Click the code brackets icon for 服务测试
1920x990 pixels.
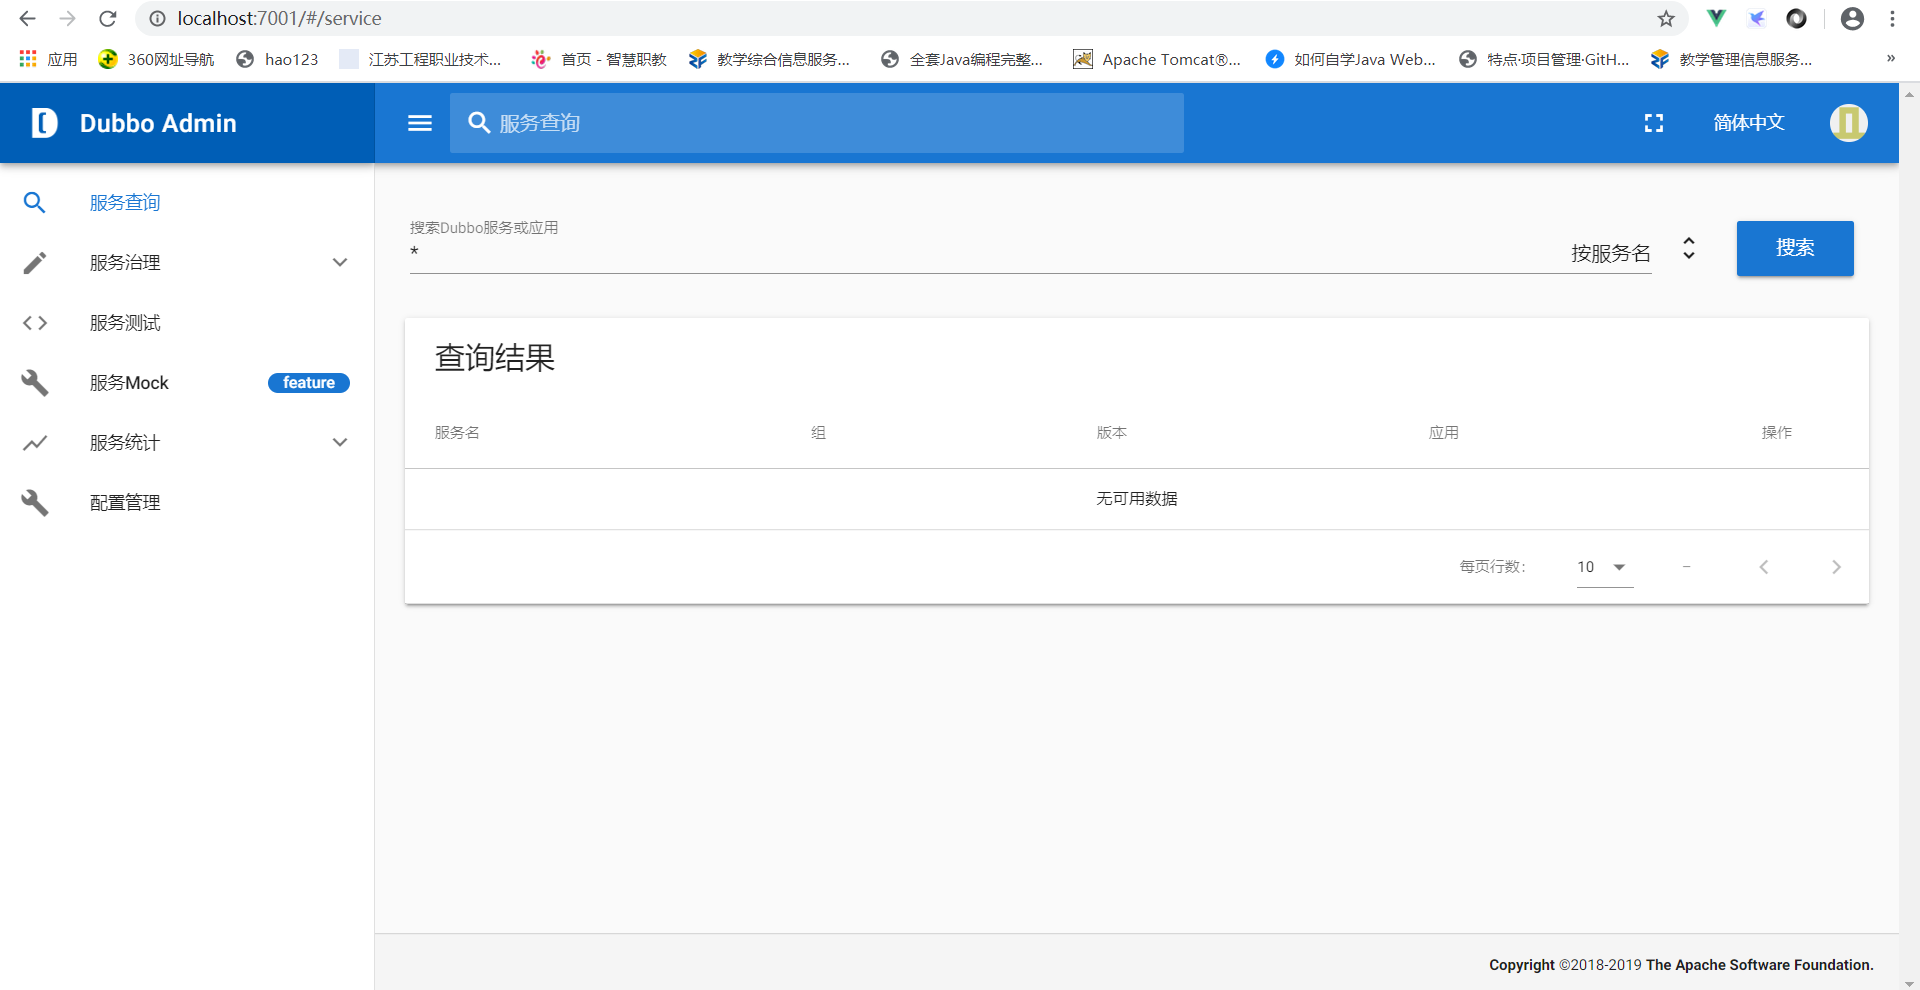coord(35,322)
